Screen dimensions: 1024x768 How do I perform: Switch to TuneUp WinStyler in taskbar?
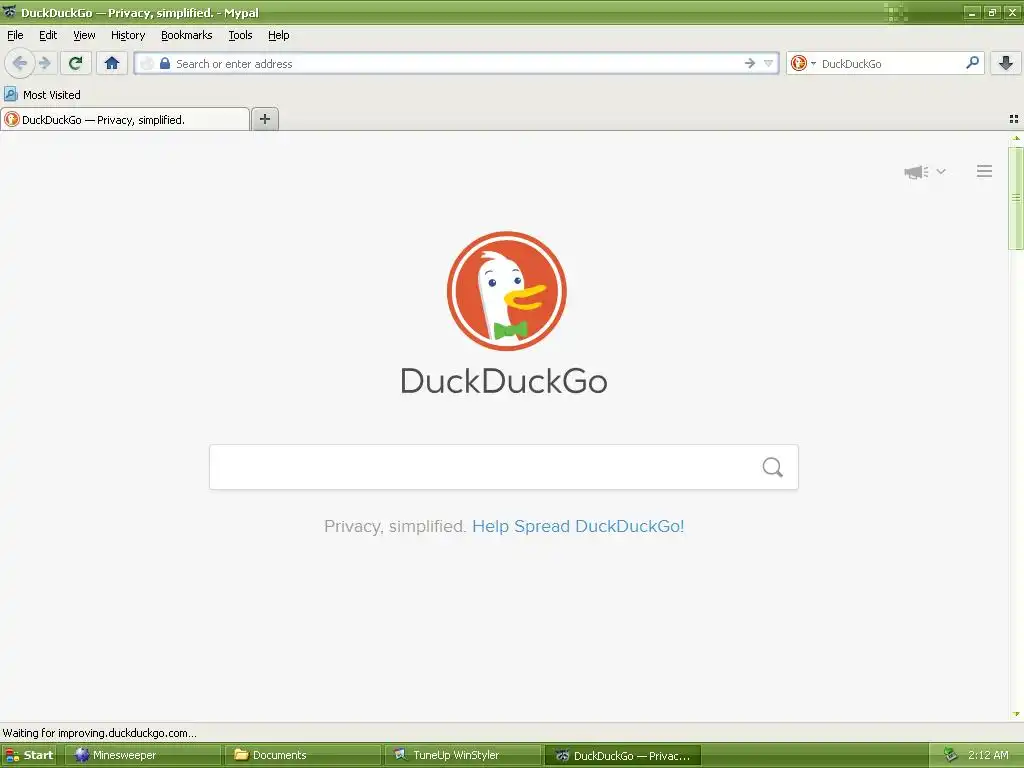coord(463,756)
